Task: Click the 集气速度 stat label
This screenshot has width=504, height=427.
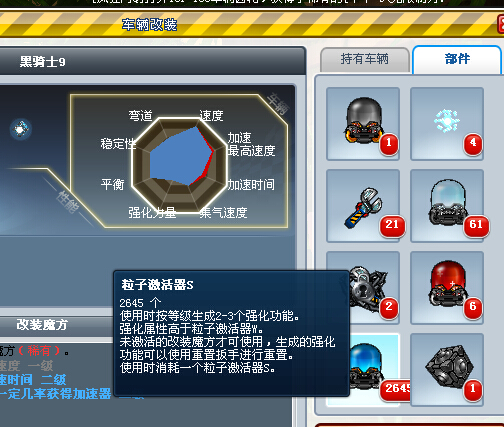Action: click(x=223, y=212)
